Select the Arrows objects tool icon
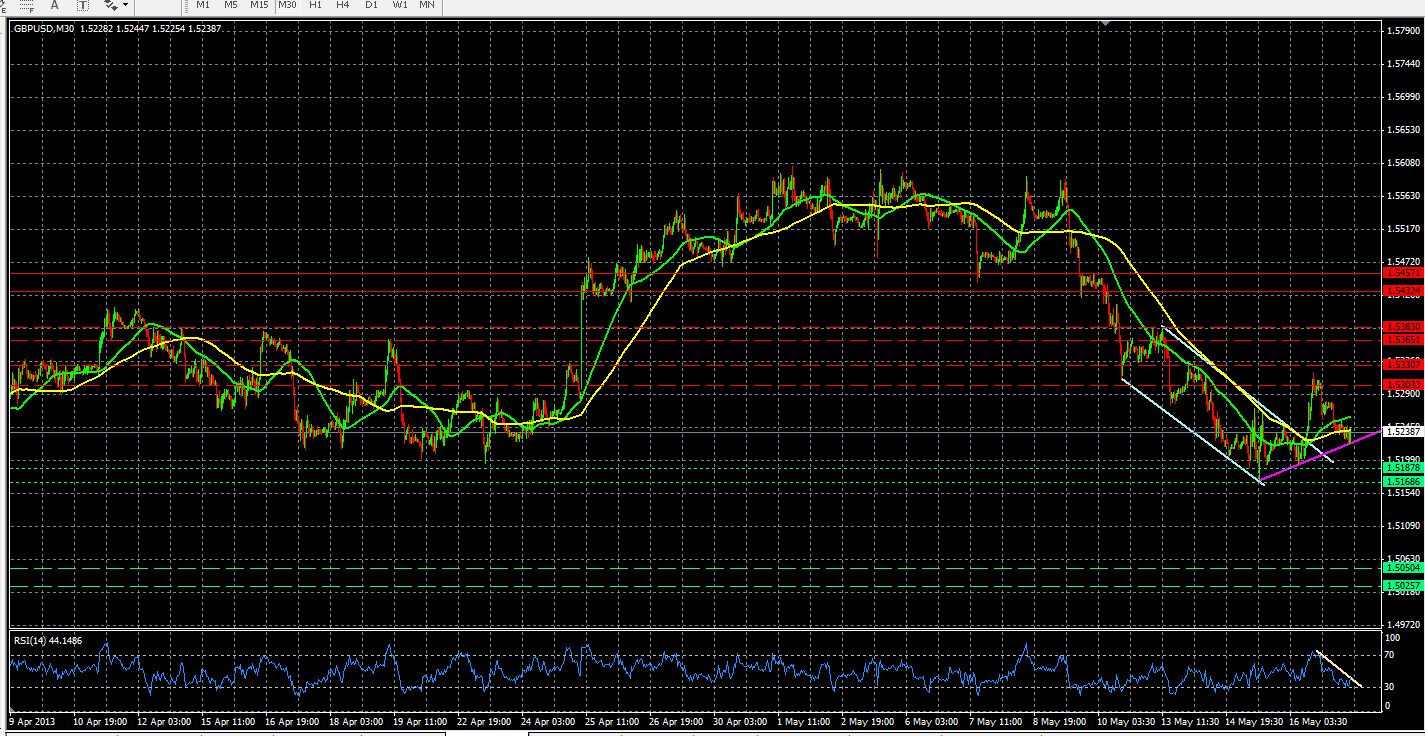The height and width of the screenshot is (736, 1425). (110, 5)
